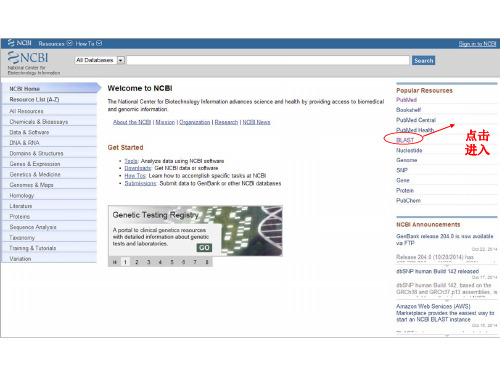Viewport: 500px width, 375px height.
Task: Click the GO button on banner
Action: pos(204,248)
